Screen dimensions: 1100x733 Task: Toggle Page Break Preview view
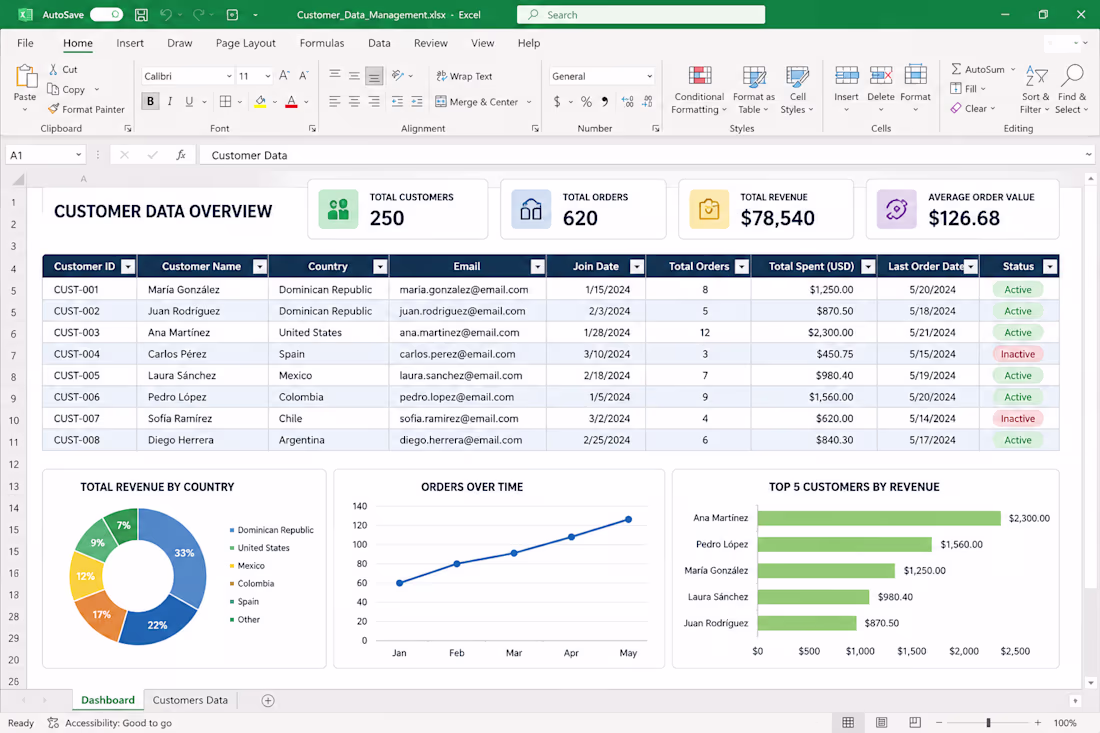click(x=915, y=722)
